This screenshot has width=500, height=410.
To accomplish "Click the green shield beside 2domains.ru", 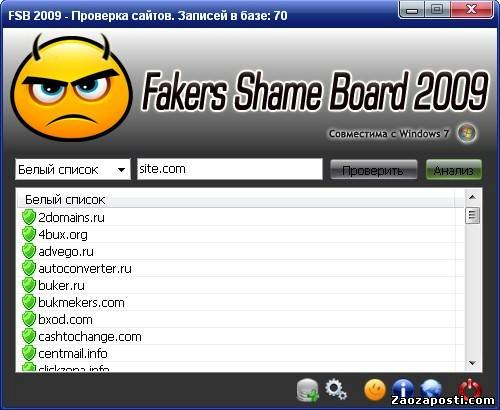I will click(29, 217).
